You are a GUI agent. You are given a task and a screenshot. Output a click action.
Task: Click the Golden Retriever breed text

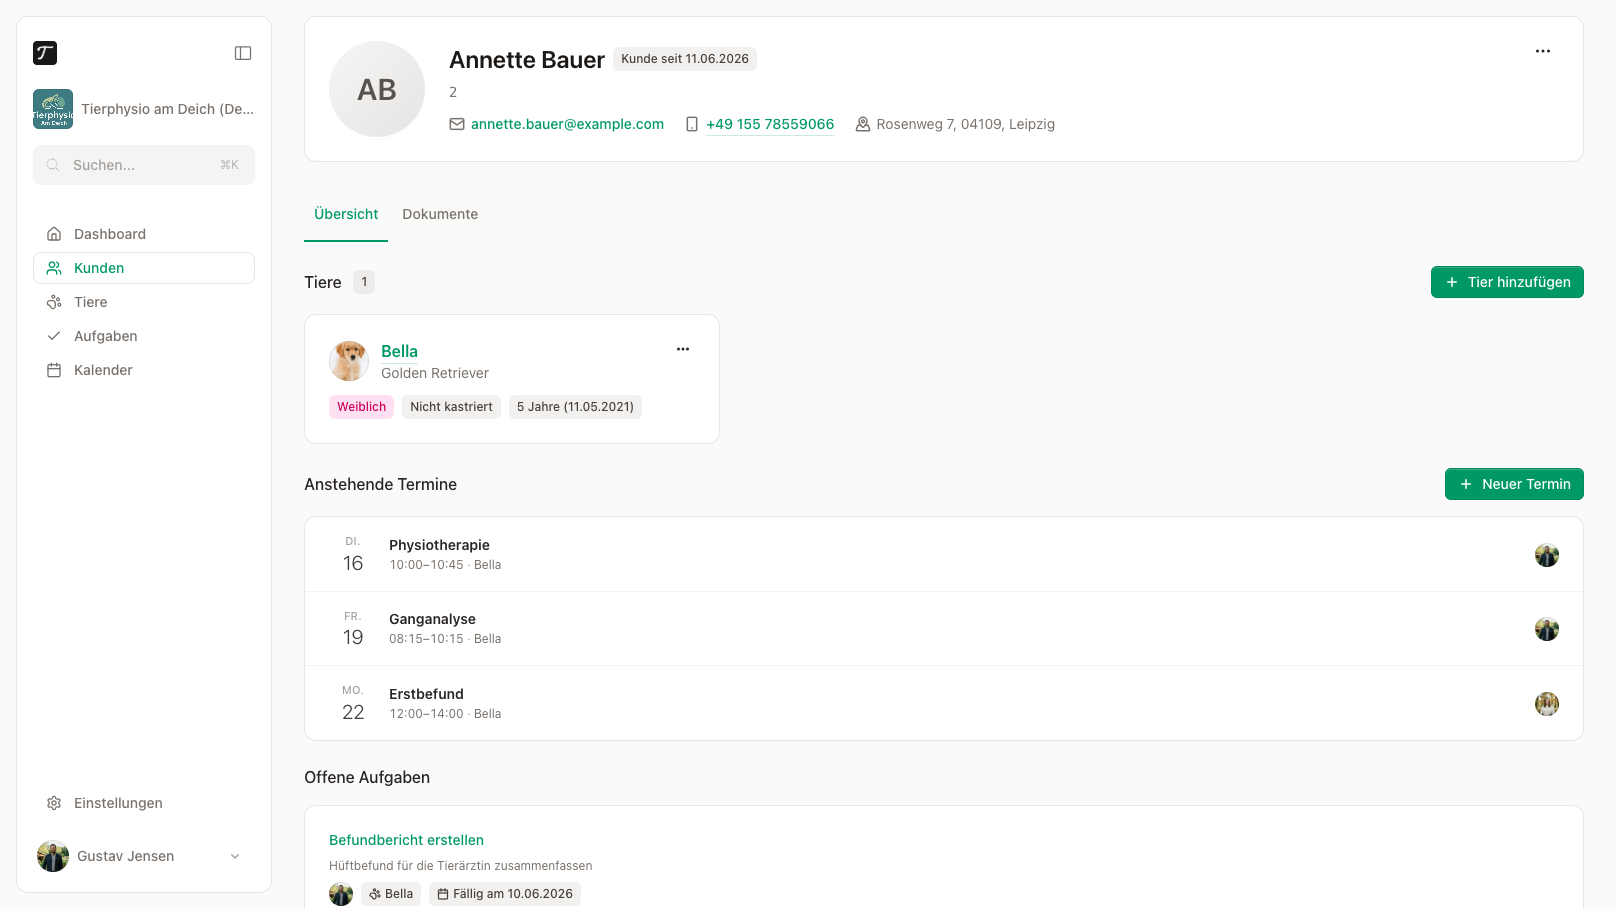435,373
